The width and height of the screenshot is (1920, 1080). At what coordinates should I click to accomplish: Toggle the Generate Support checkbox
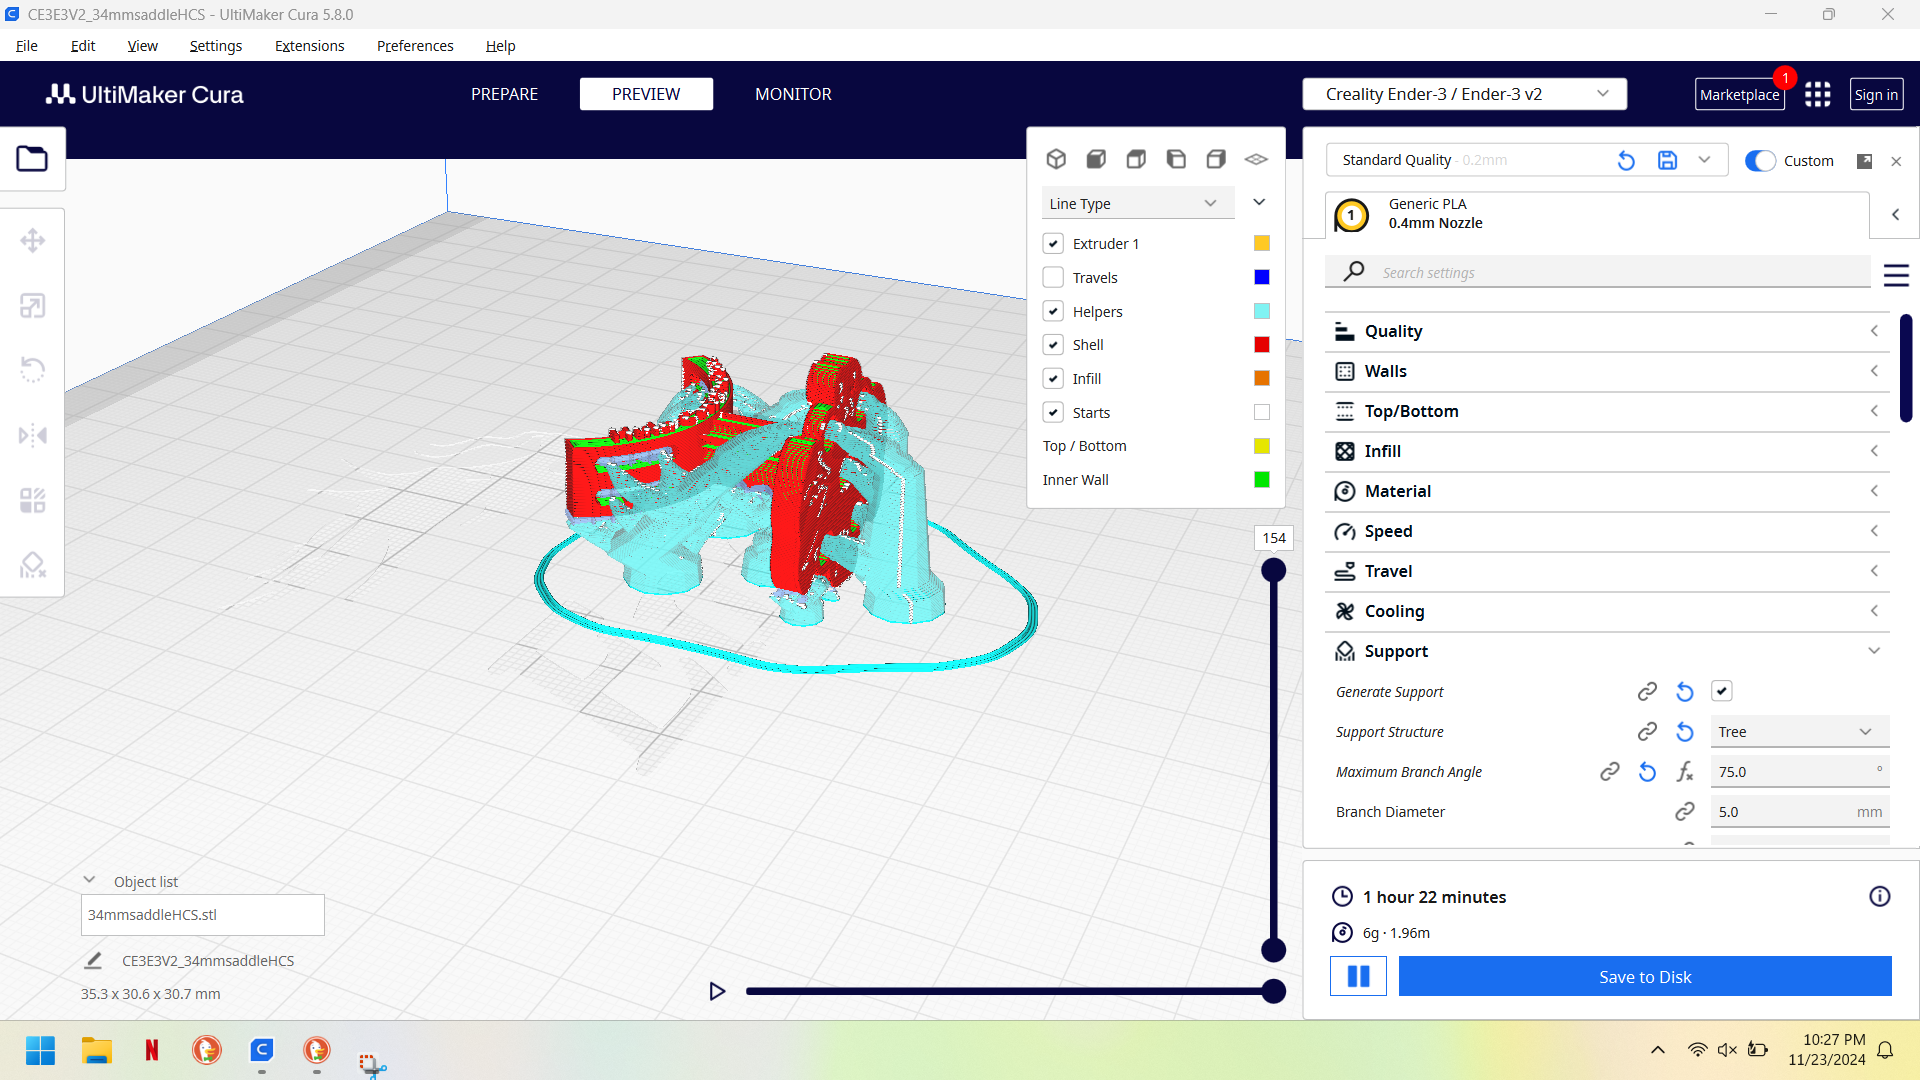point(1722,691)
